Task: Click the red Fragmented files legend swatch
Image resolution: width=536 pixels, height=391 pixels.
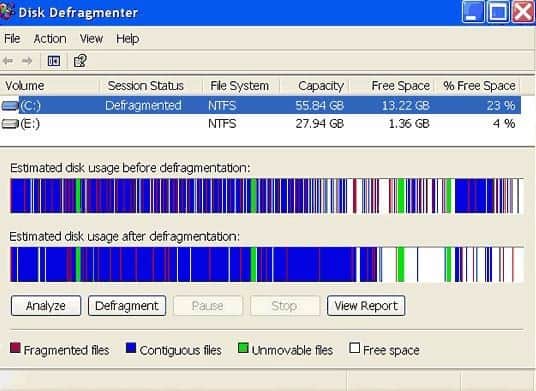Action: [15, 348]
